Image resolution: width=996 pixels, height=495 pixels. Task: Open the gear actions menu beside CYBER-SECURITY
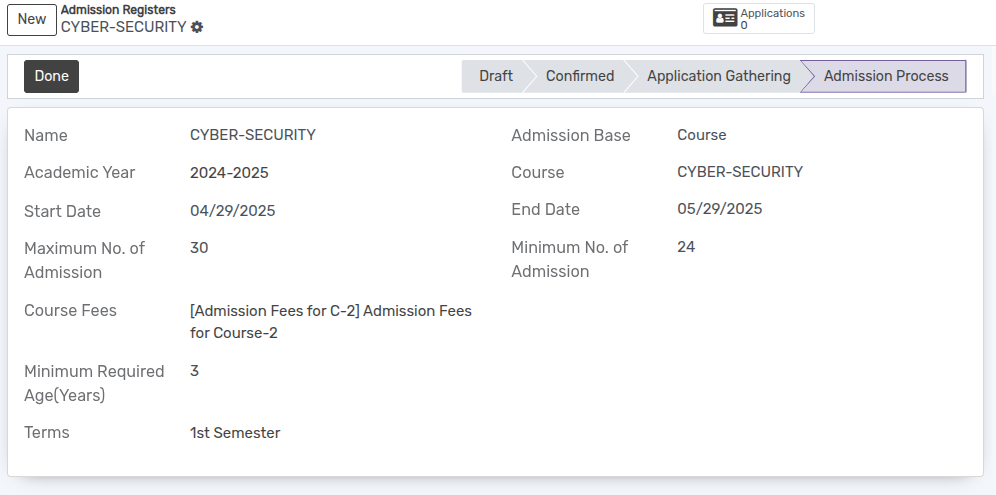[x=197, y=27]
